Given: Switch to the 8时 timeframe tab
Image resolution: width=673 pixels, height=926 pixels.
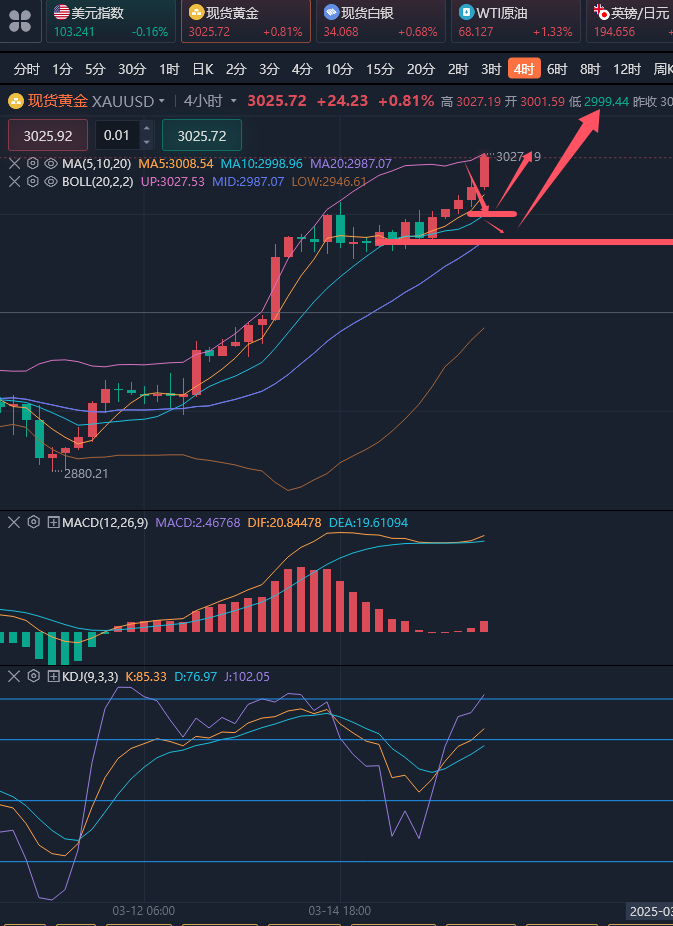Looking at the screenshot, I should (590, 70).
